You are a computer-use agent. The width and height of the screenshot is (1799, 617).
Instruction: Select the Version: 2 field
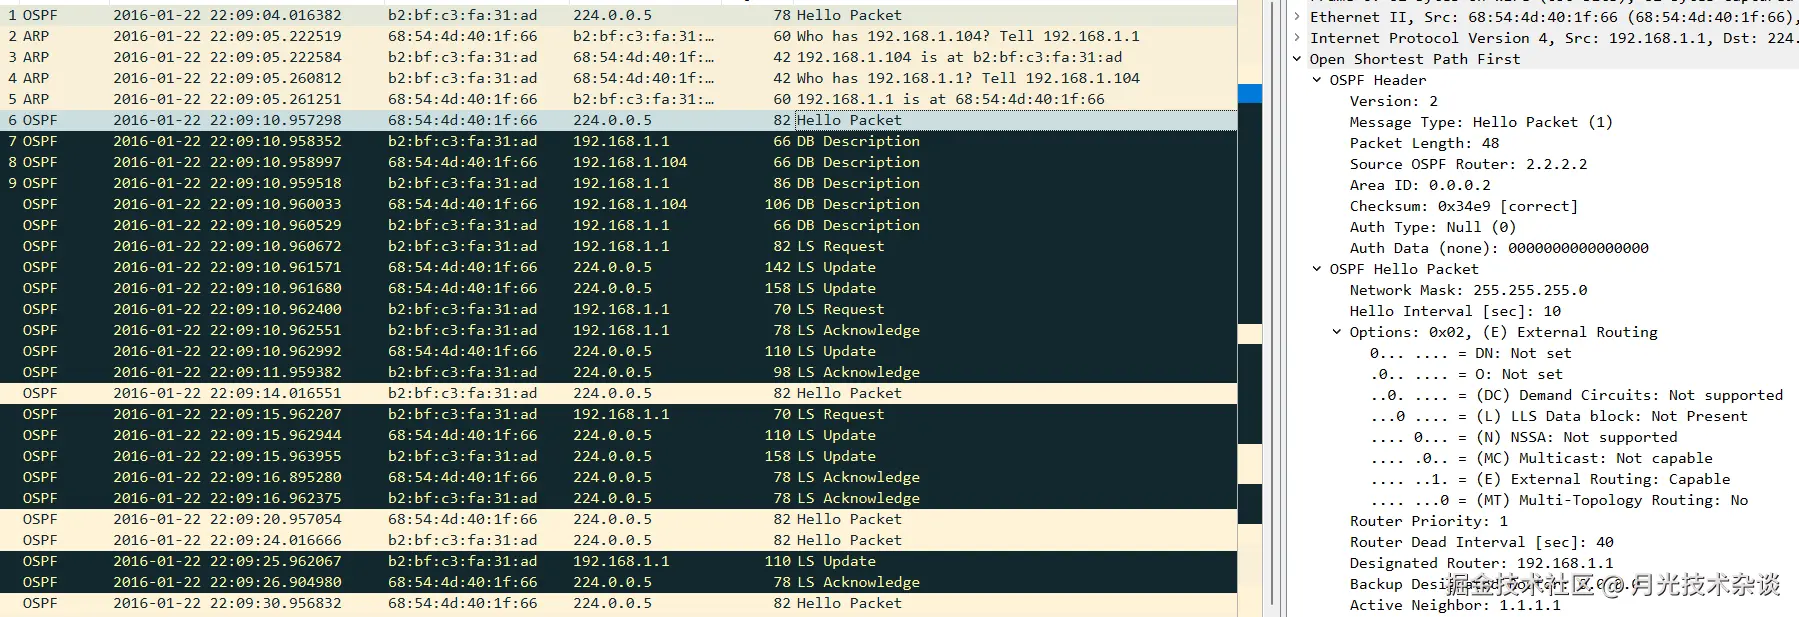pos(1393,101)
